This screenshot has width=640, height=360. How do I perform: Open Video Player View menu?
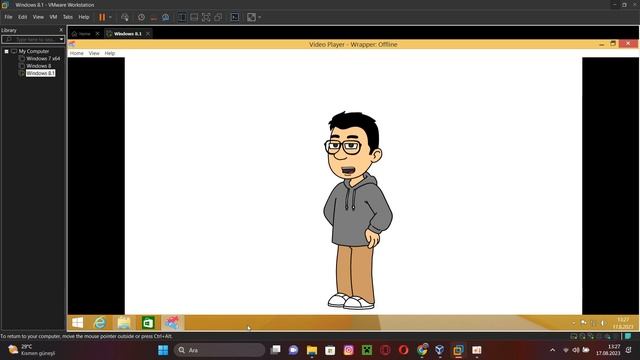pos(94,53)
